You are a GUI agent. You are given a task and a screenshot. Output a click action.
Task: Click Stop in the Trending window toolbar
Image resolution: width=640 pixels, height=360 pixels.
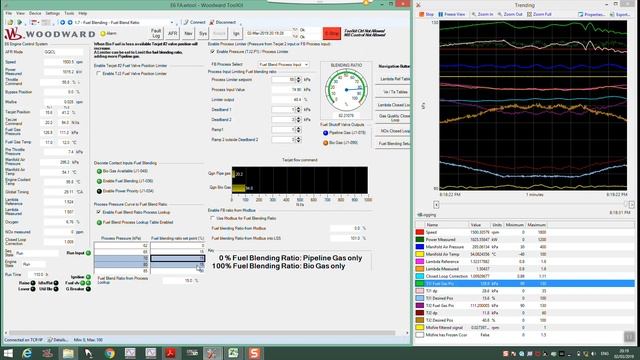[426, 14]
